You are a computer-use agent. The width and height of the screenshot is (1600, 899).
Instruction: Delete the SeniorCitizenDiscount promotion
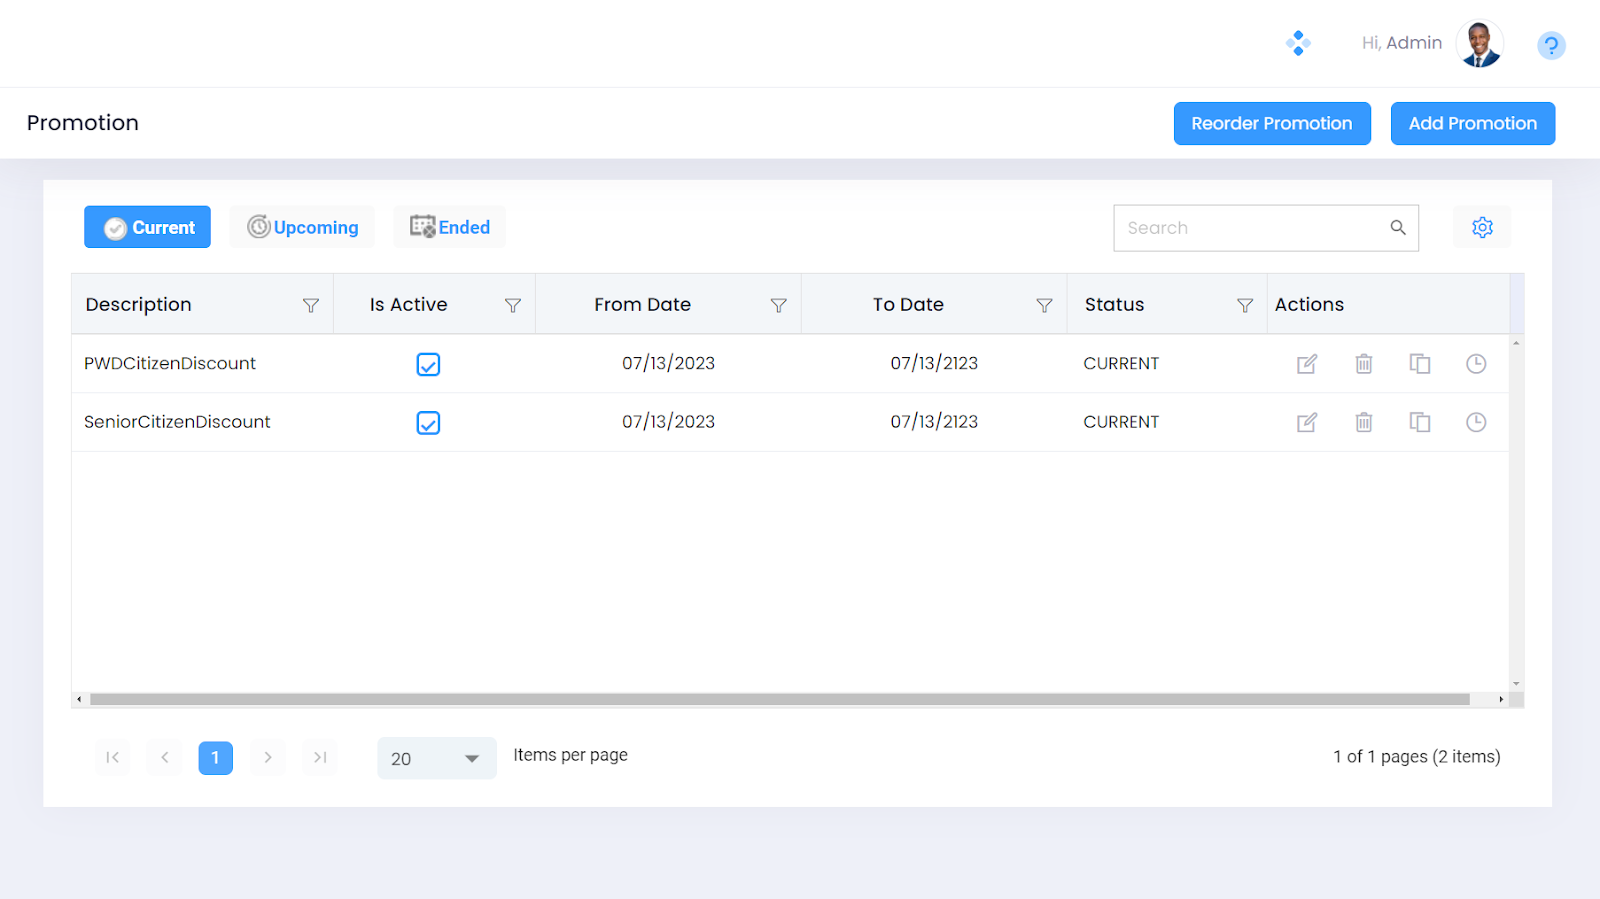pos(1363,422)
